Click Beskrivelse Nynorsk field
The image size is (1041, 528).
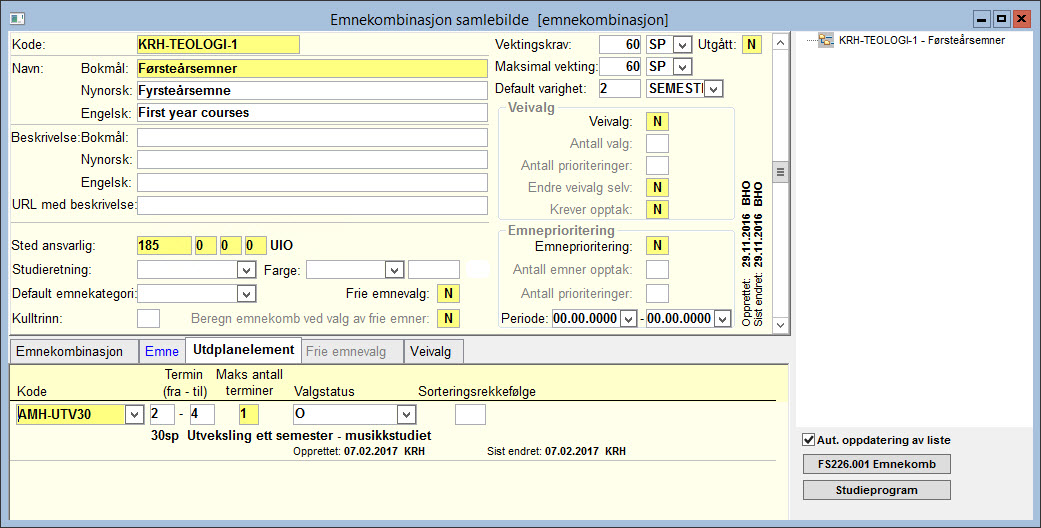(x=312, y=159)
